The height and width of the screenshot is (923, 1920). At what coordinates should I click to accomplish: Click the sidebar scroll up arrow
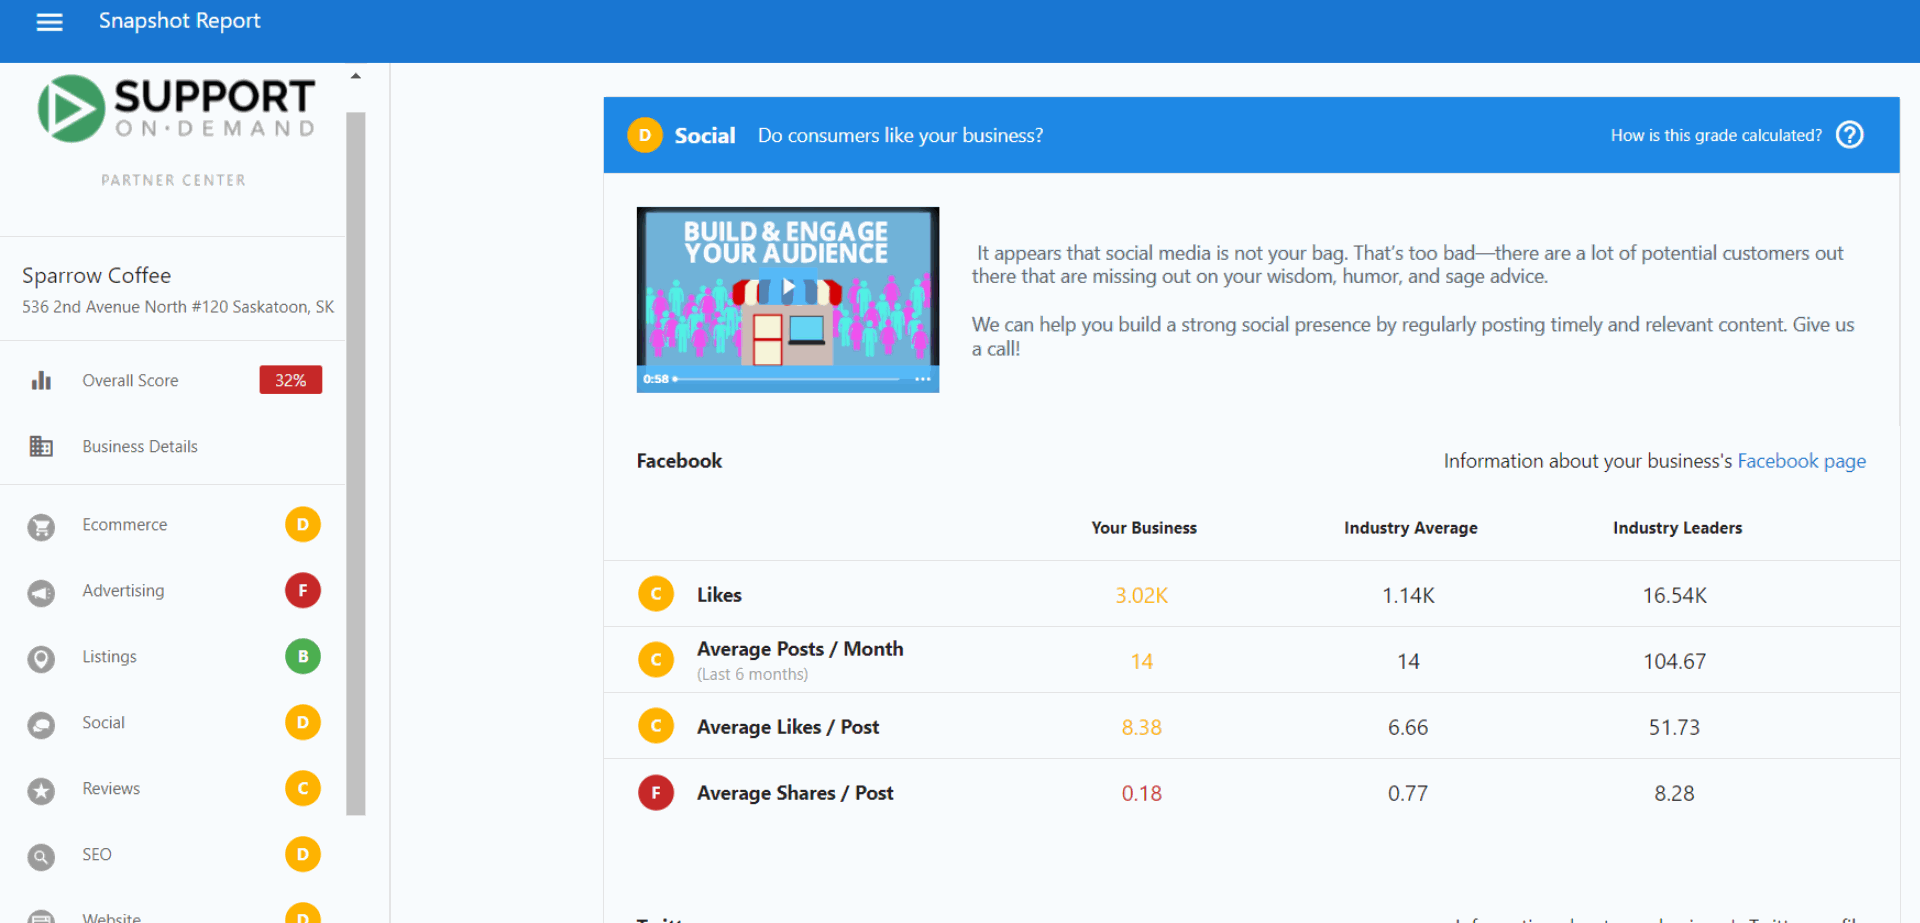coord(355,76)
